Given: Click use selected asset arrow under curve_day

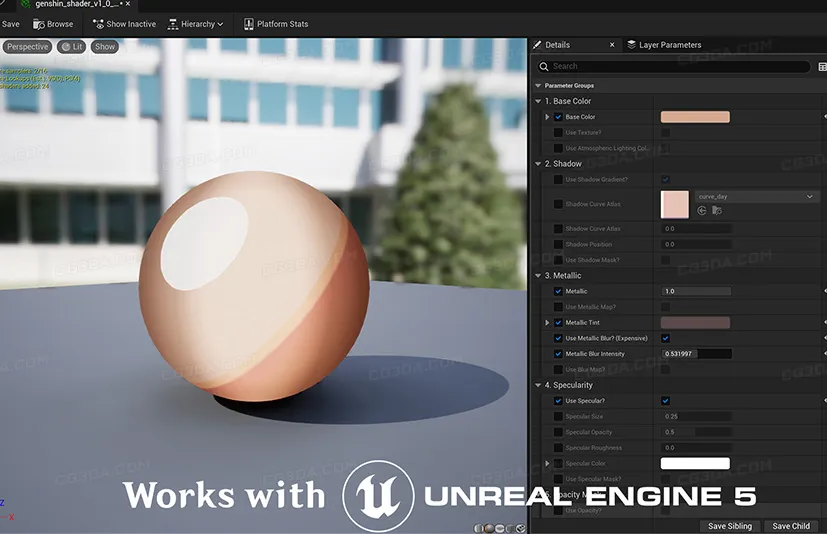Looking at the screenshot, I should click(701, 211).
